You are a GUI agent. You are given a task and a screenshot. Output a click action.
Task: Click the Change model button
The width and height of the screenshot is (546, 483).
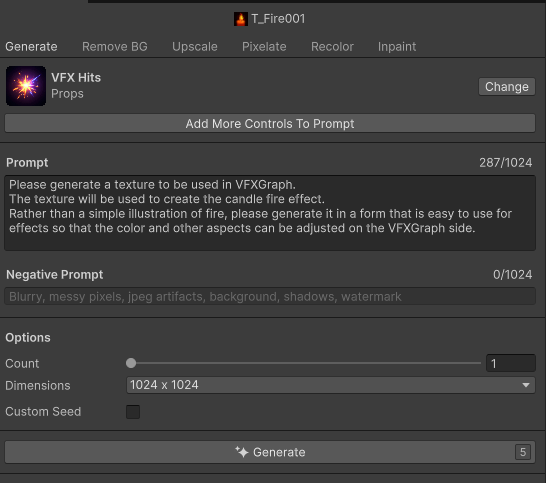[x=507, y=87]
